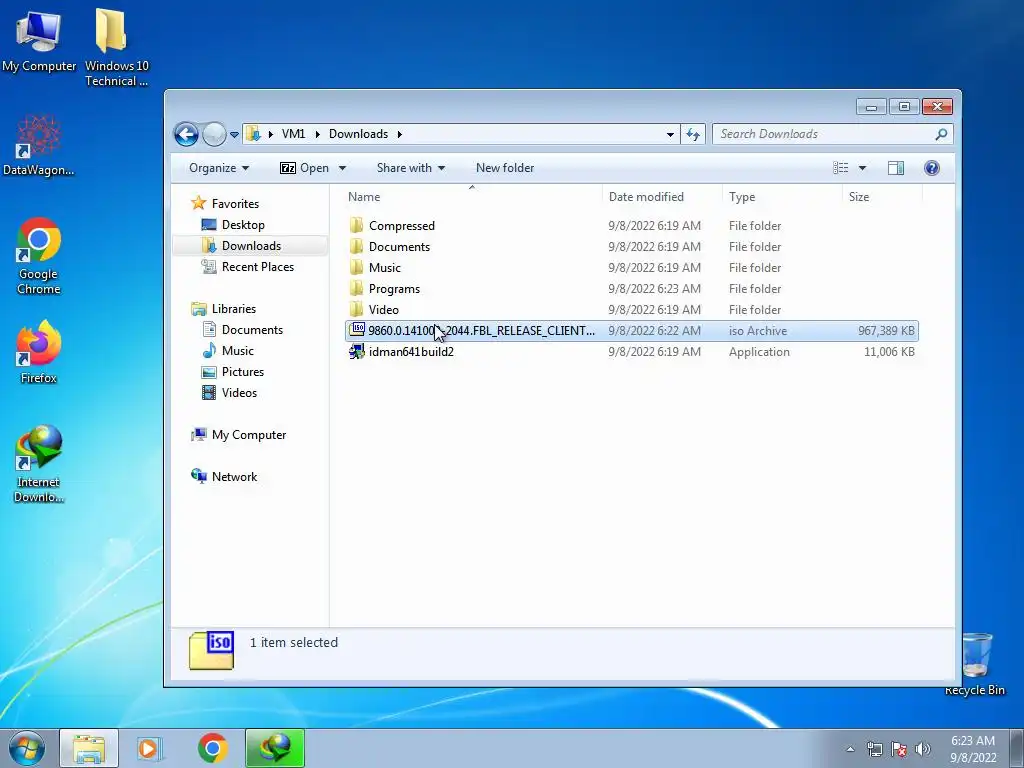The width and height of the screenshot is (1024, 768).
Task: Open Windows Explorer from the taskbar
Action: click(x=89, y=748)
